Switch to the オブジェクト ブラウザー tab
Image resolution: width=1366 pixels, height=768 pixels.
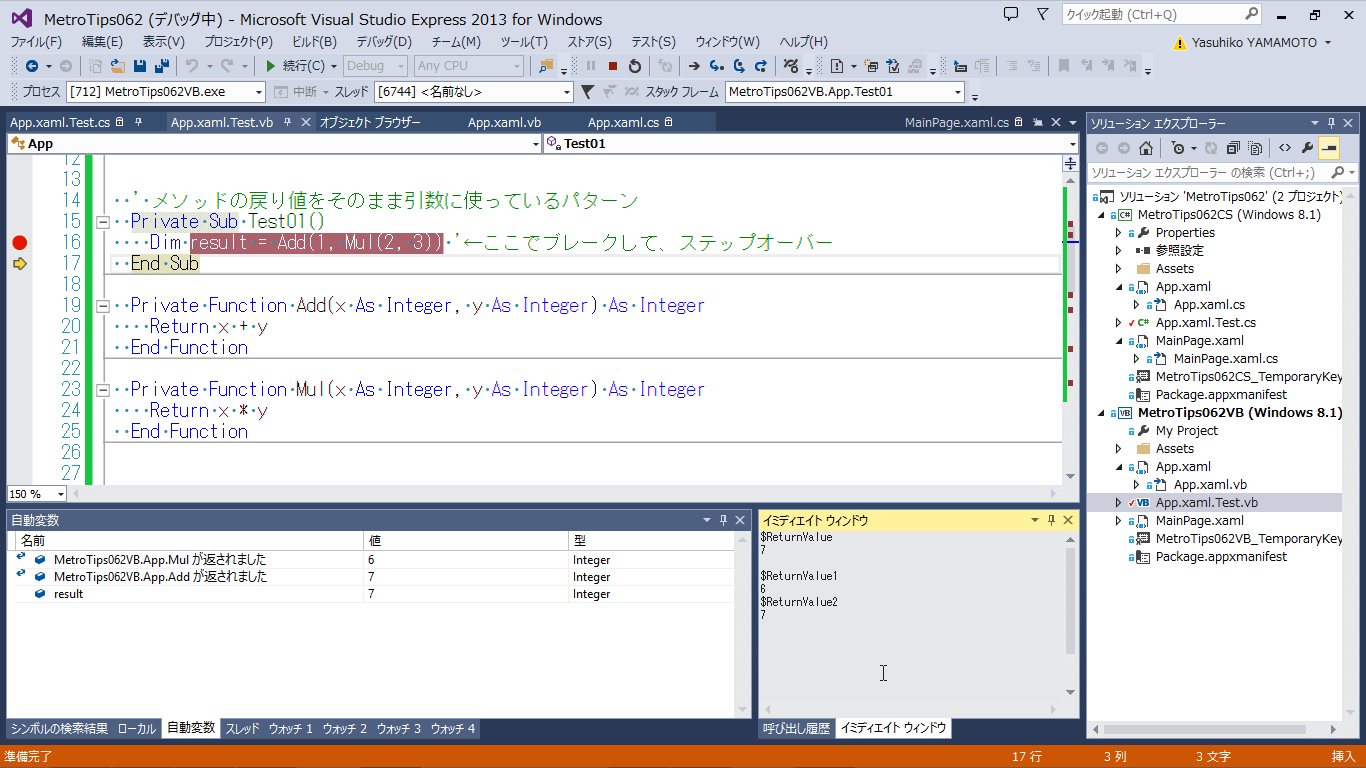pos(370,122)
